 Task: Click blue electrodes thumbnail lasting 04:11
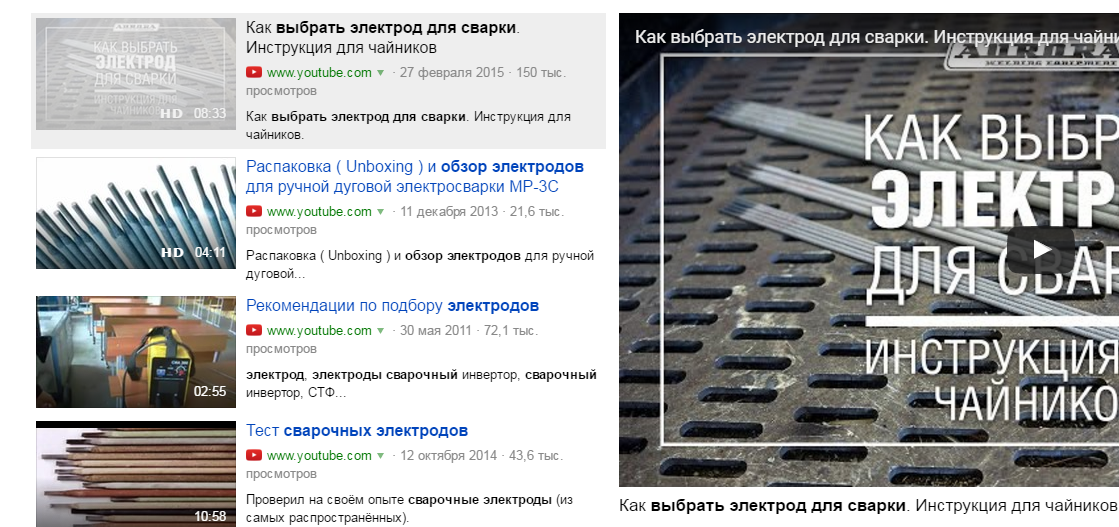tap(136, 214)
